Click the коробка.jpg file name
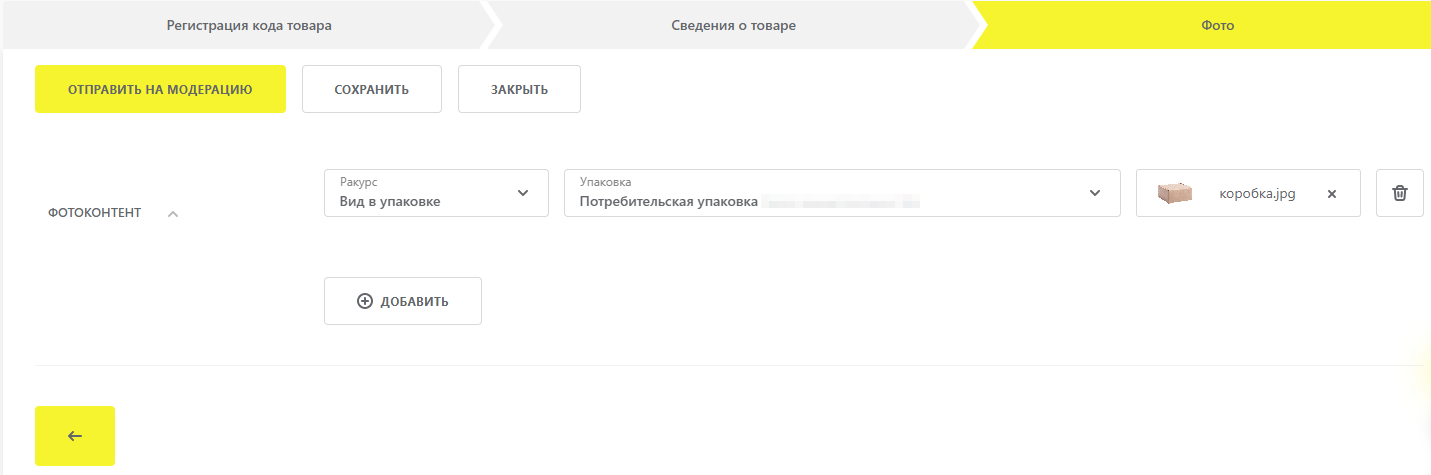This screenshot has width=1431, height=475. pyautogui.click(x=1257, y=194)
